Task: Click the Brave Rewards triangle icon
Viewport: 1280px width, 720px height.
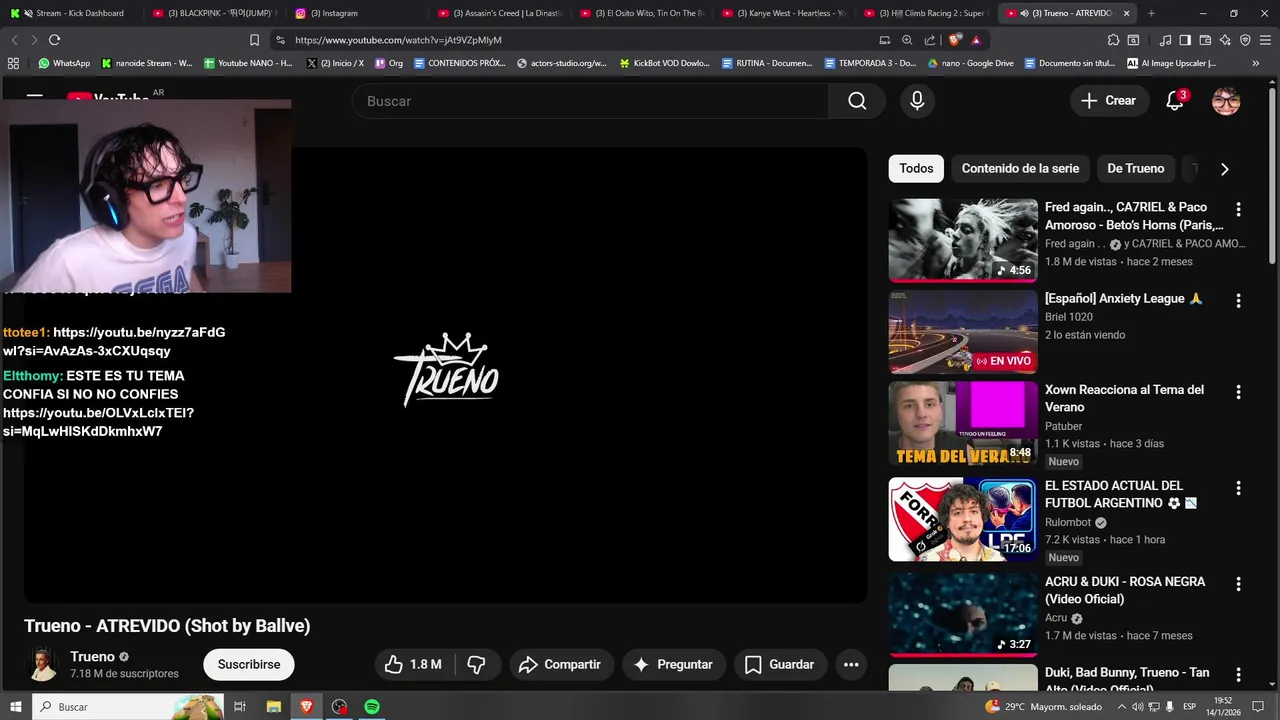Action: 976,40
